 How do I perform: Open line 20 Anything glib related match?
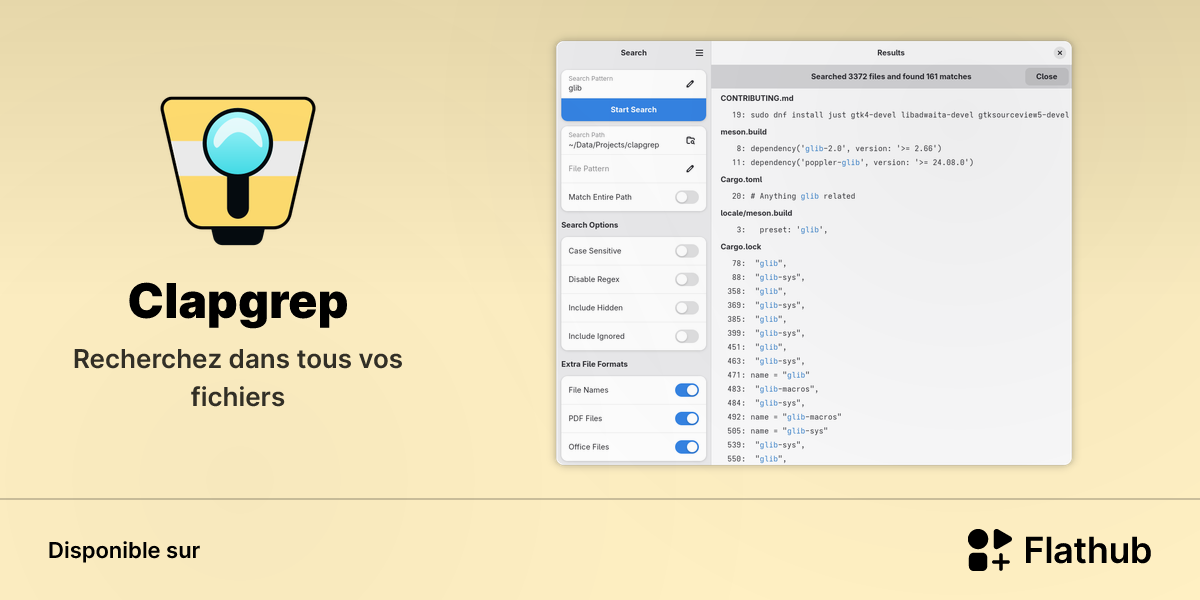click(793, 196)
